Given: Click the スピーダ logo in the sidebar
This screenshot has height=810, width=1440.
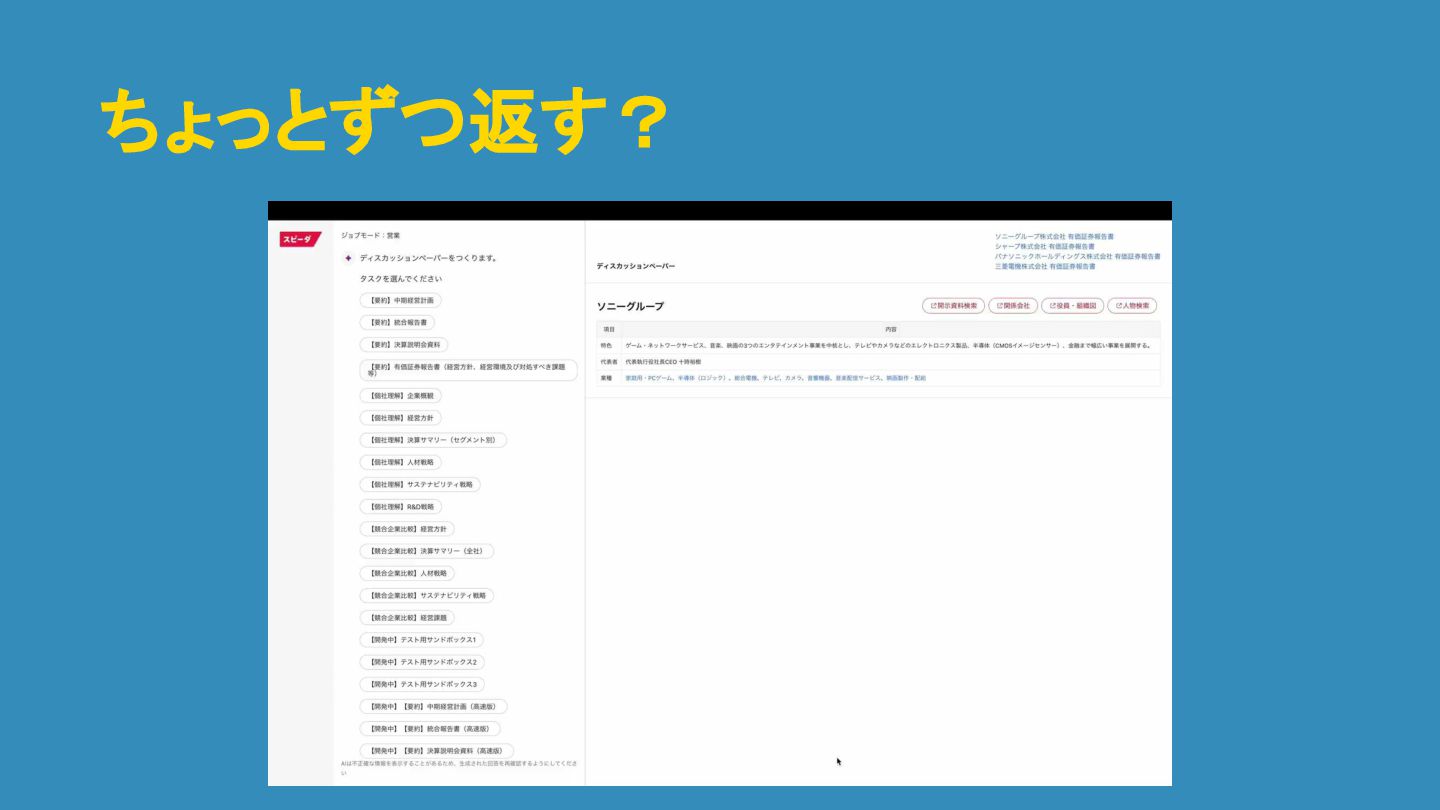Looking at the screenshot, I should coord(300,239).
